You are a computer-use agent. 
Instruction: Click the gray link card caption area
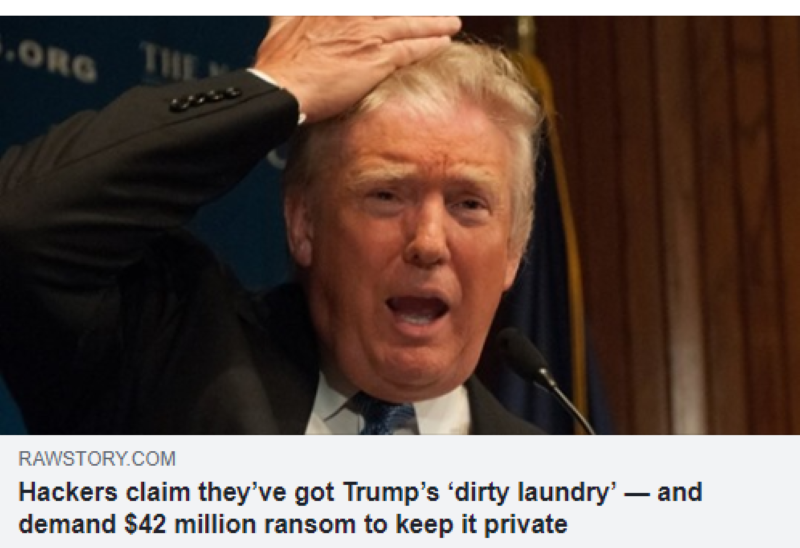[x=400, y=491]
